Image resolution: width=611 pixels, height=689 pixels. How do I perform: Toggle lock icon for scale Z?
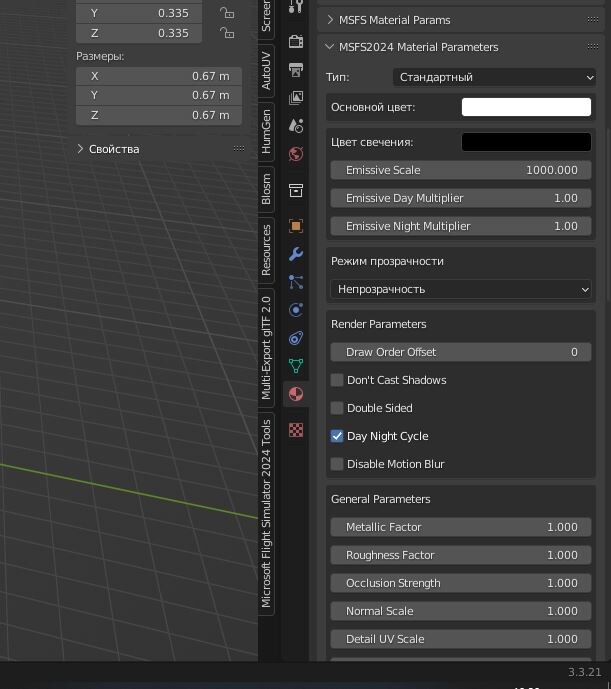tap(227, 33)
